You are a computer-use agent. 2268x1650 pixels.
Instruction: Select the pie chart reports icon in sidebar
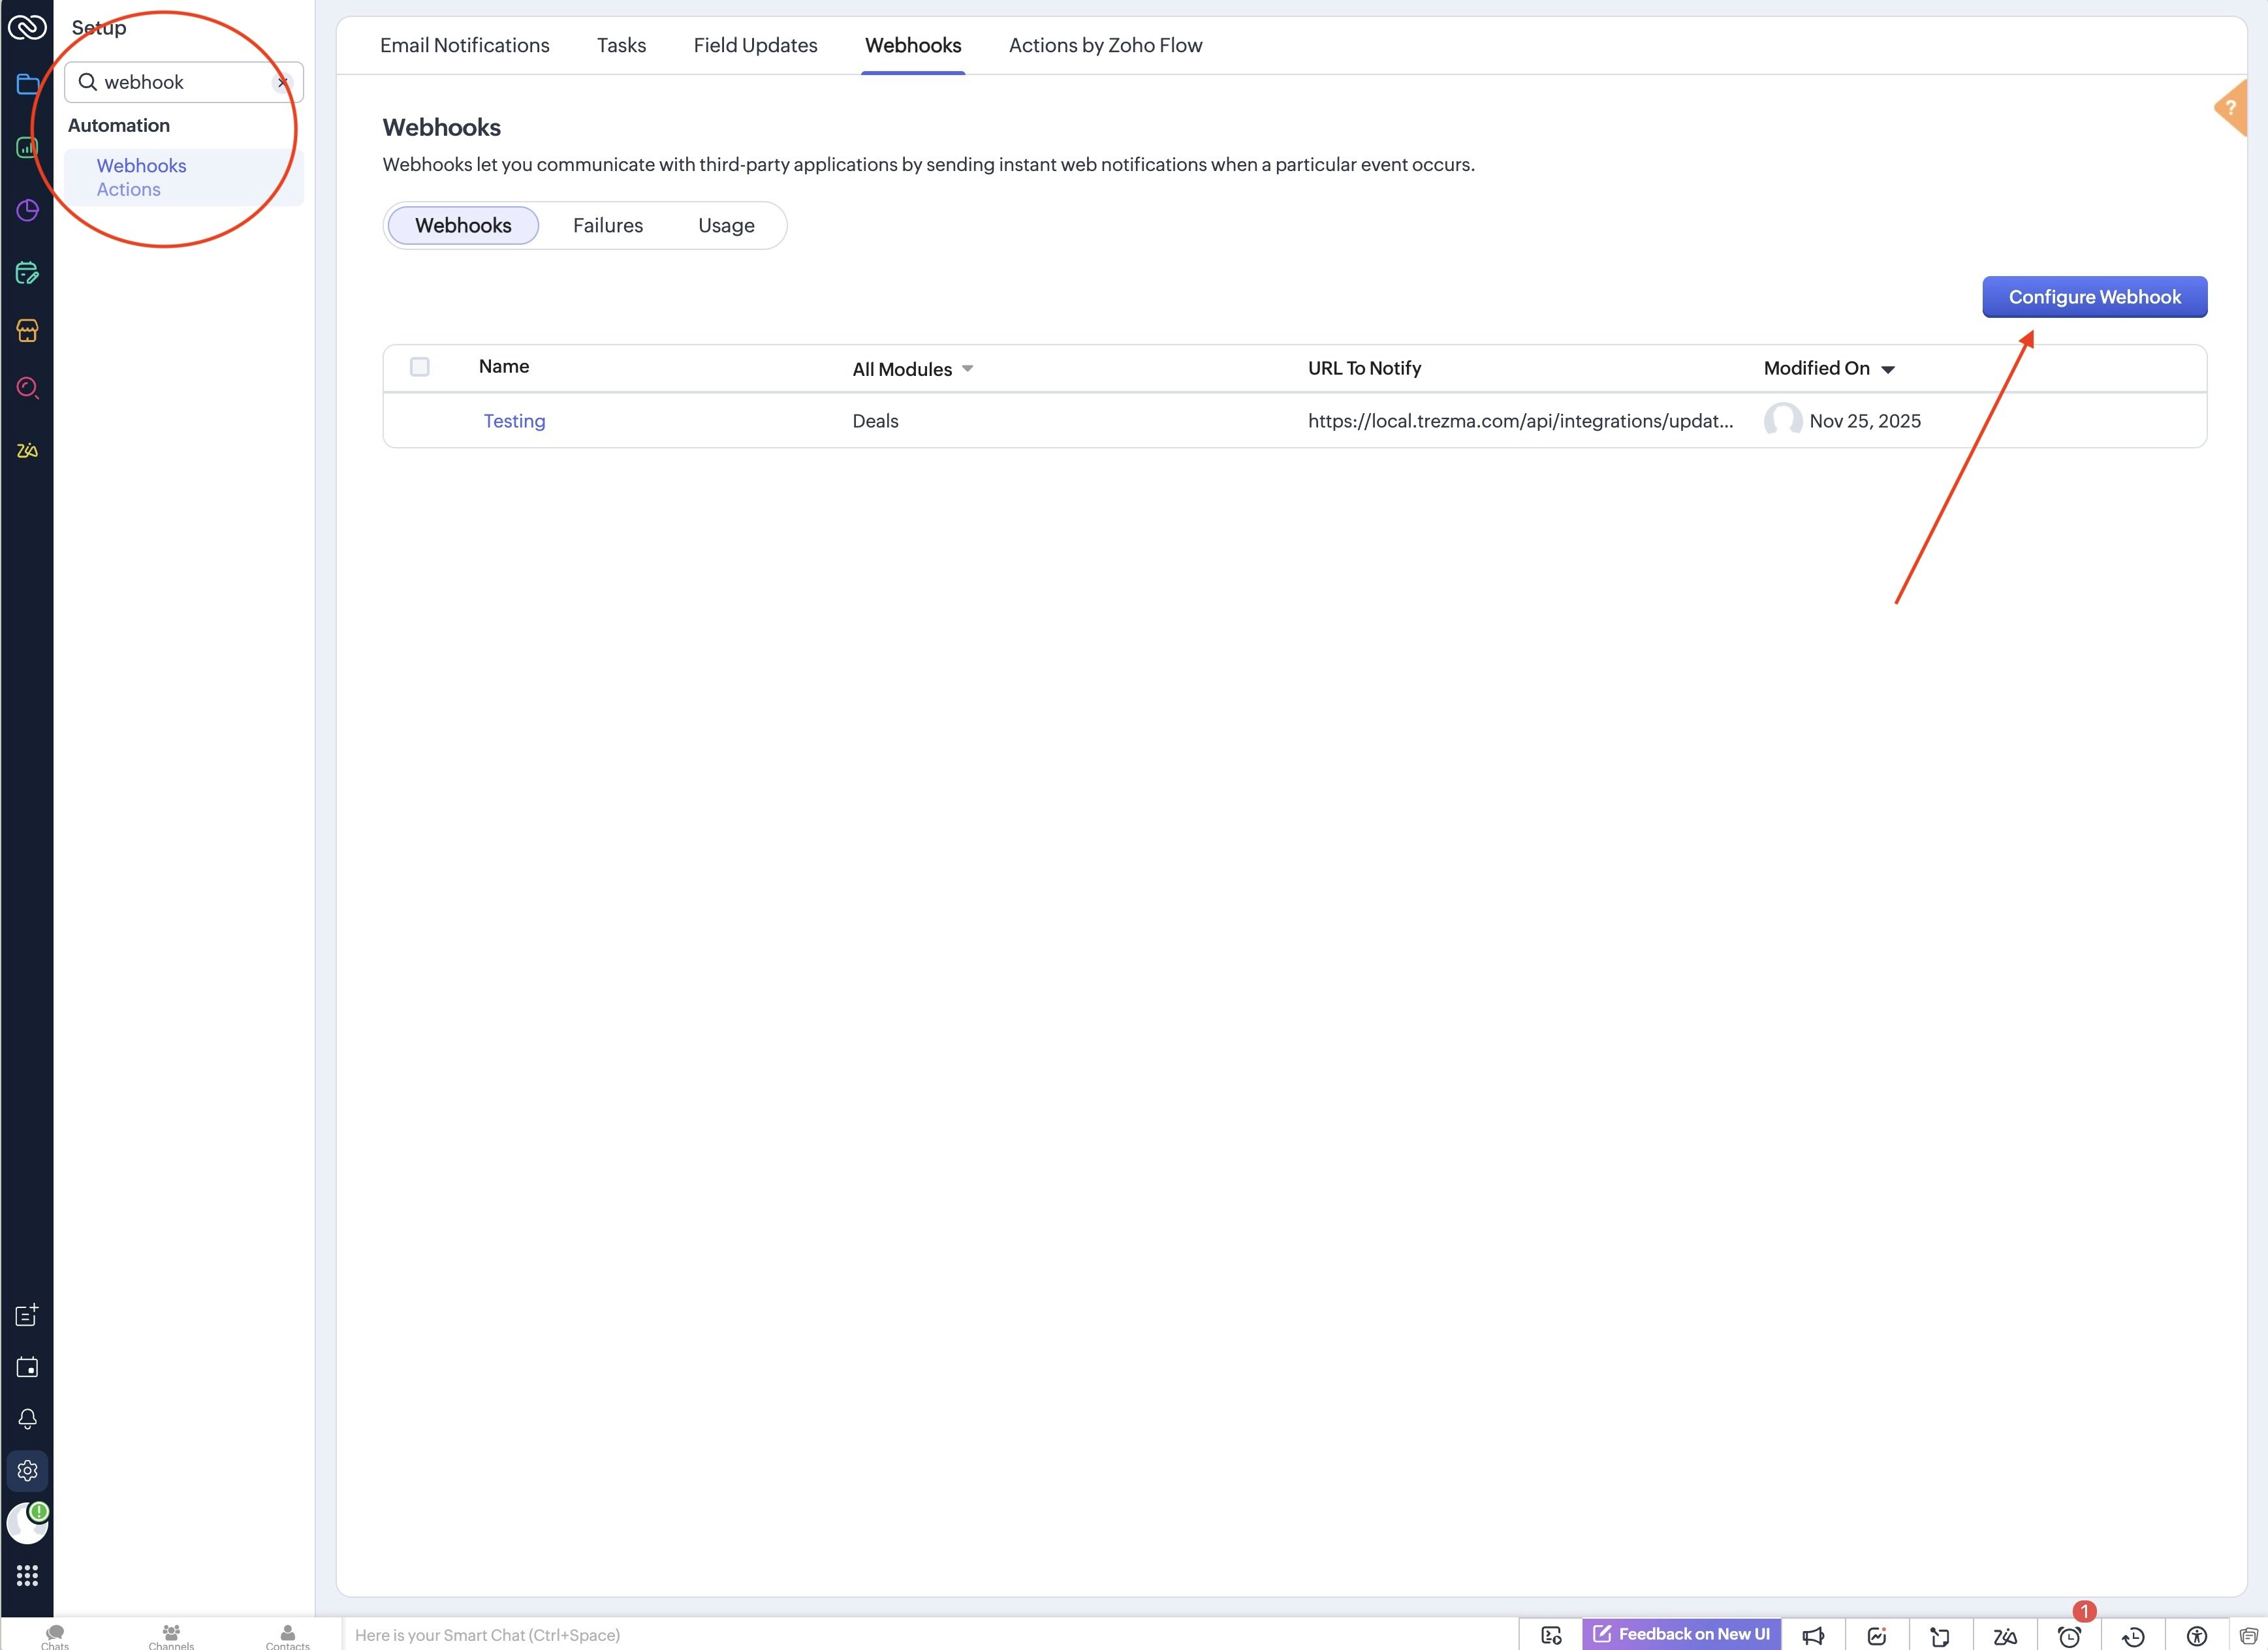point(27,211)
